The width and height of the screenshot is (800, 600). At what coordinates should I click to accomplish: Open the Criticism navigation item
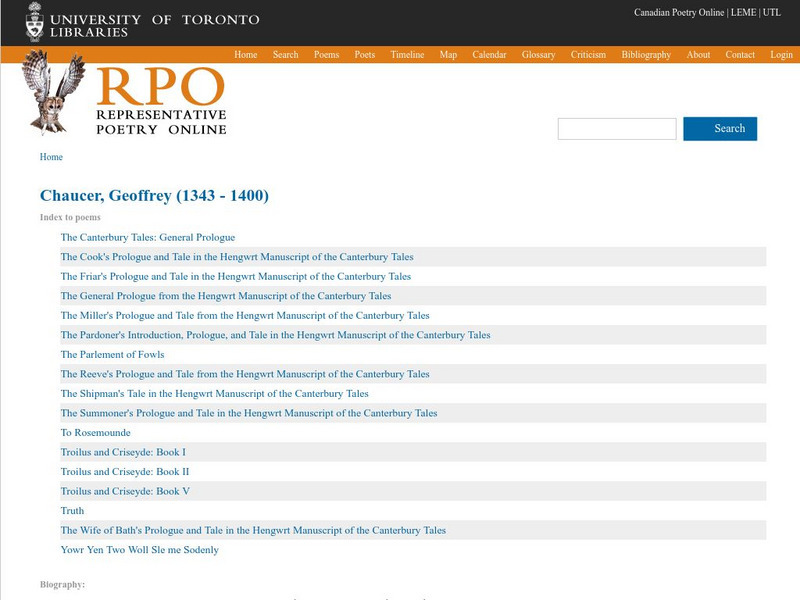point(588,55)
